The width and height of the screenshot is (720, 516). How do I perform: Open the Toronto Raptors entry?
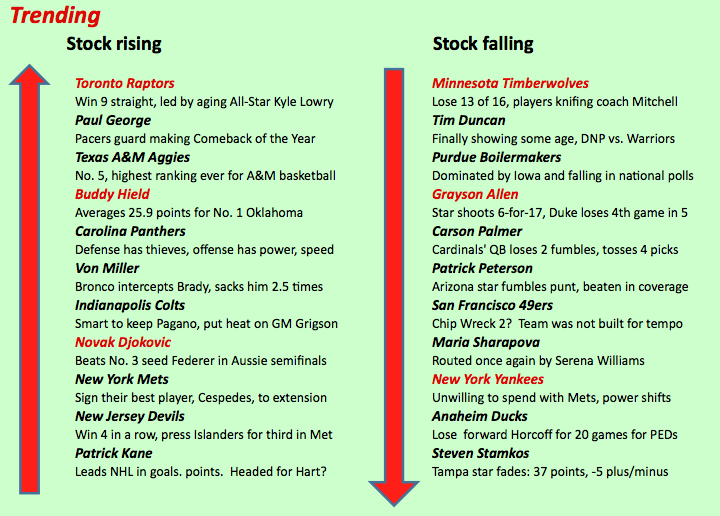point(125,83)
